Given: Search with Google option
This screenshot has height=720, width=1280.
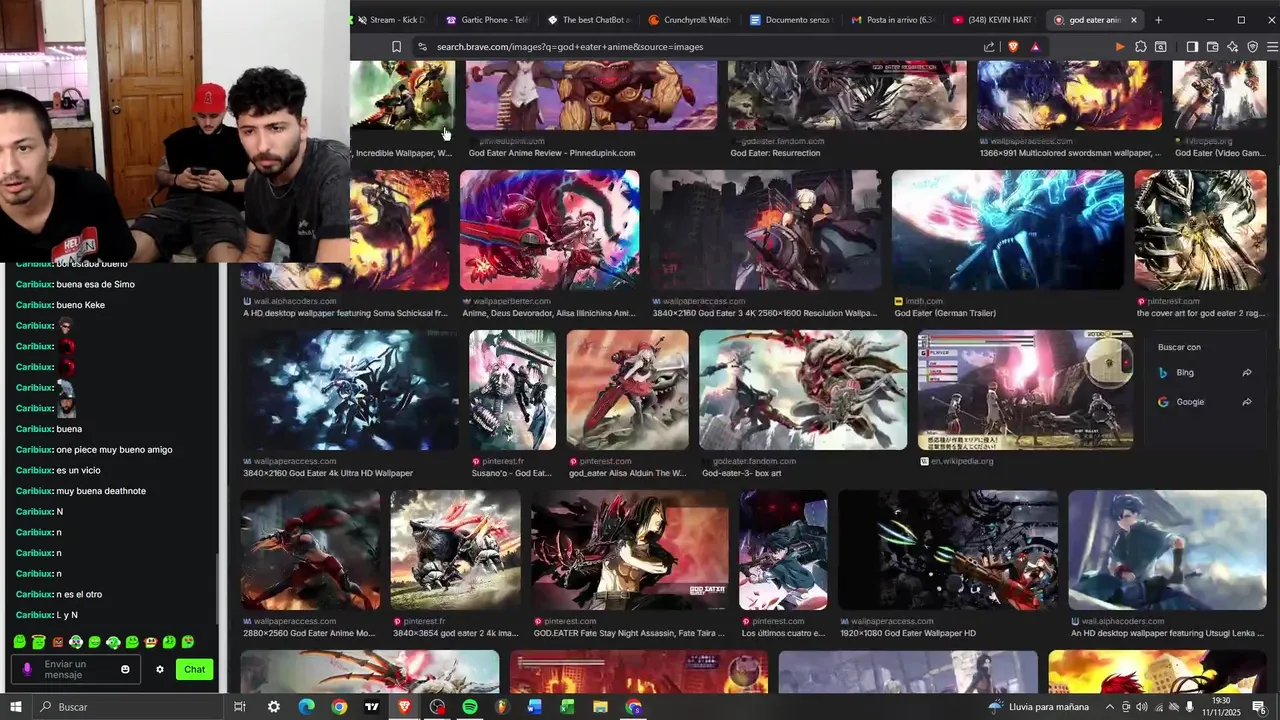Looking at the screenshot, I should point(1205,402).
